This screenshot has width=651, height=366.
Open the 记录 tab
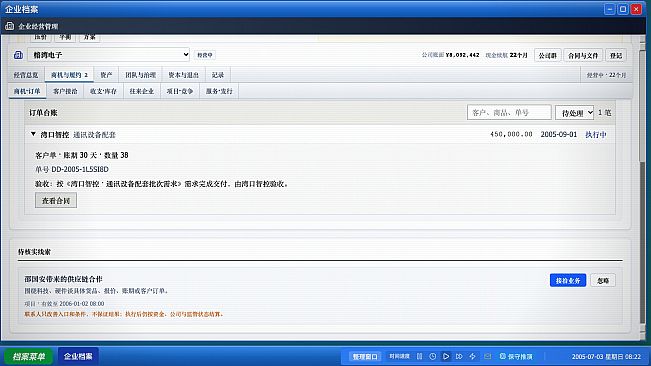coord(218,75)
